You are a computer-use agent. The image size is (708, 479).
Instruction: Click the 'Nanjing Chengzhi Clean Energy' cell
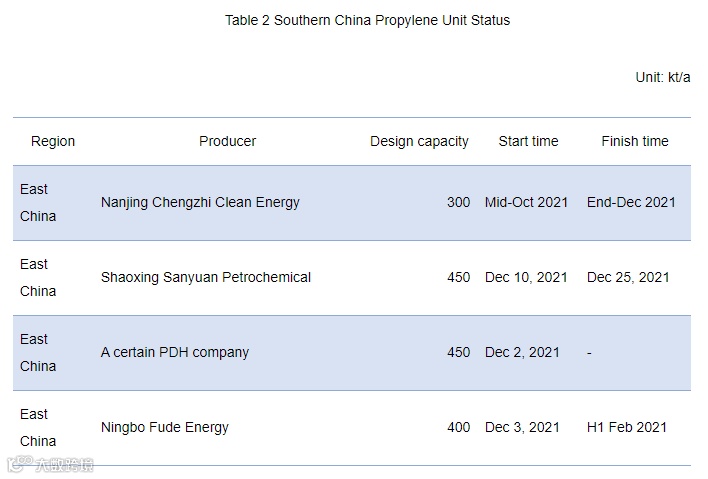[x=200, y=202]
